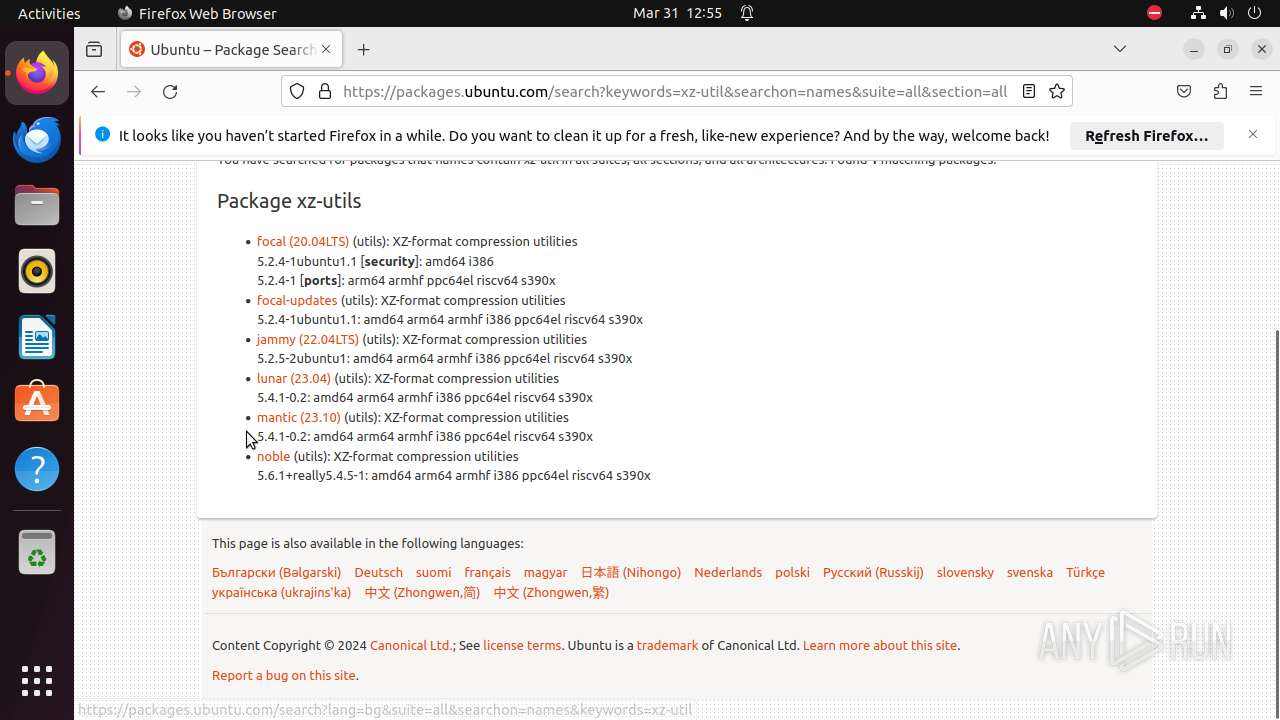Viewport: 1280px width, 720px height.
Task: Open the Canonical Ltd. copyright link
Action: (411, 645)
